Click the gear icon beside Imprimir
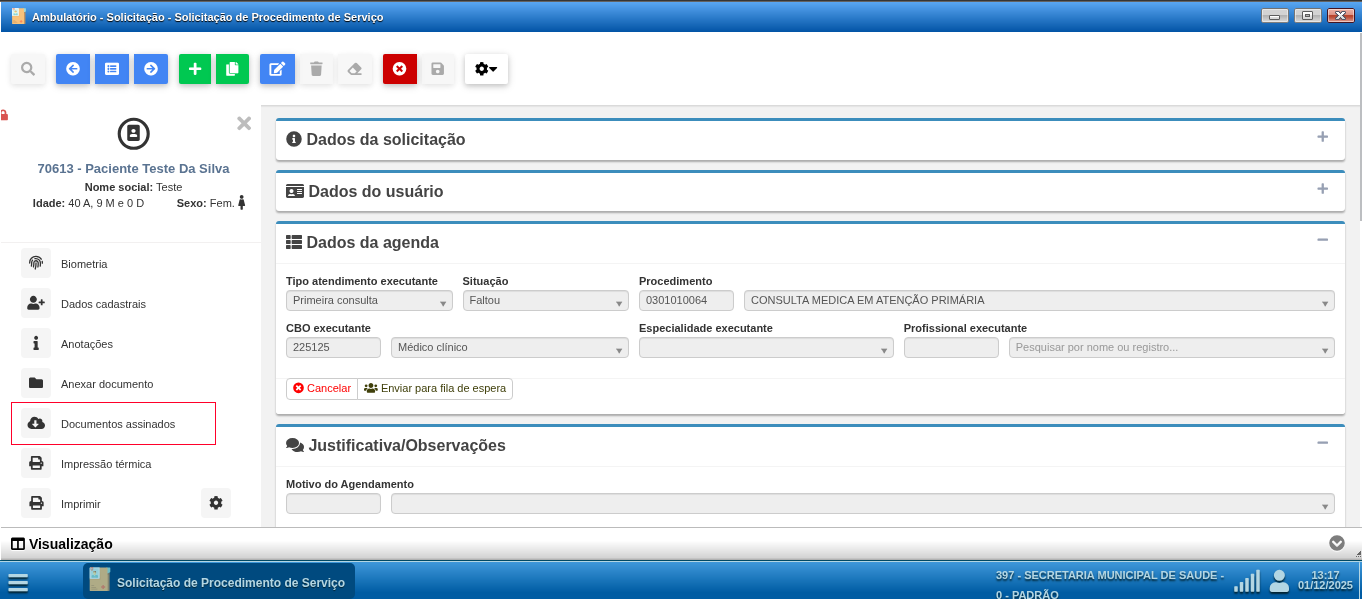This screenshot has height=599, width=1362. click(216, 503)
